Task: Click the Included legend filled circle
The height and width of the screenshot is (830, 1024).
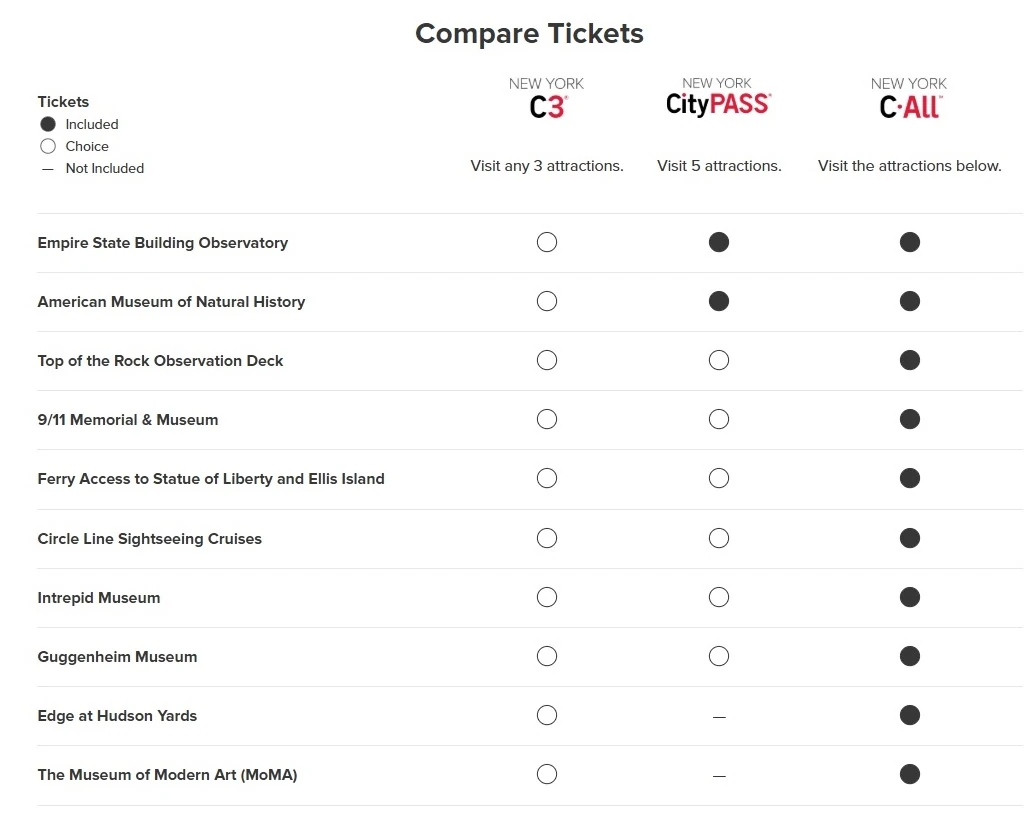Action: (48, 124)
